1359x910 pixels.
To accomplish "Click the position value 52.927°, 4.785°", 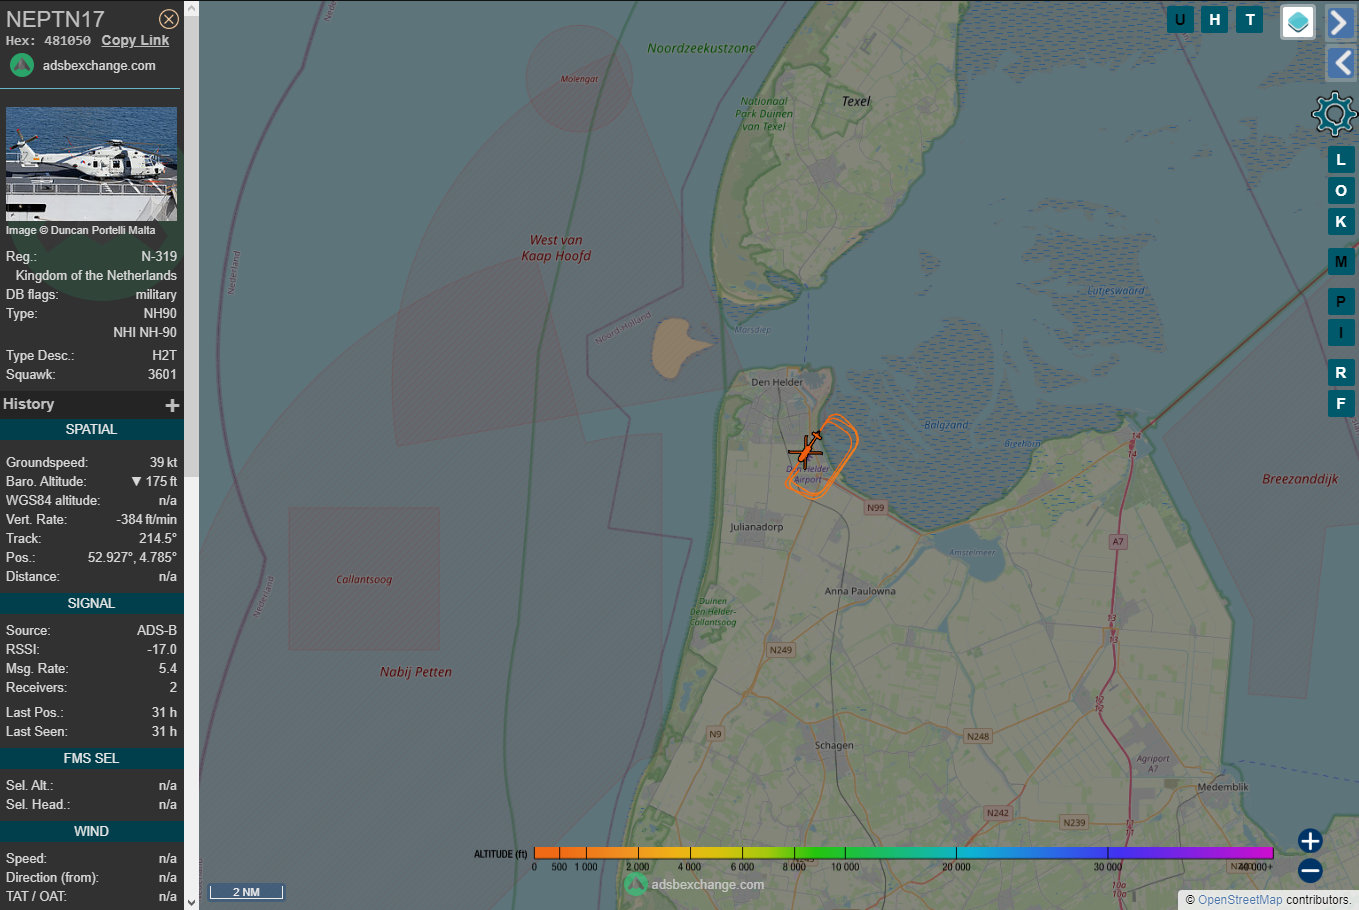I will click(x=132, y=557).
